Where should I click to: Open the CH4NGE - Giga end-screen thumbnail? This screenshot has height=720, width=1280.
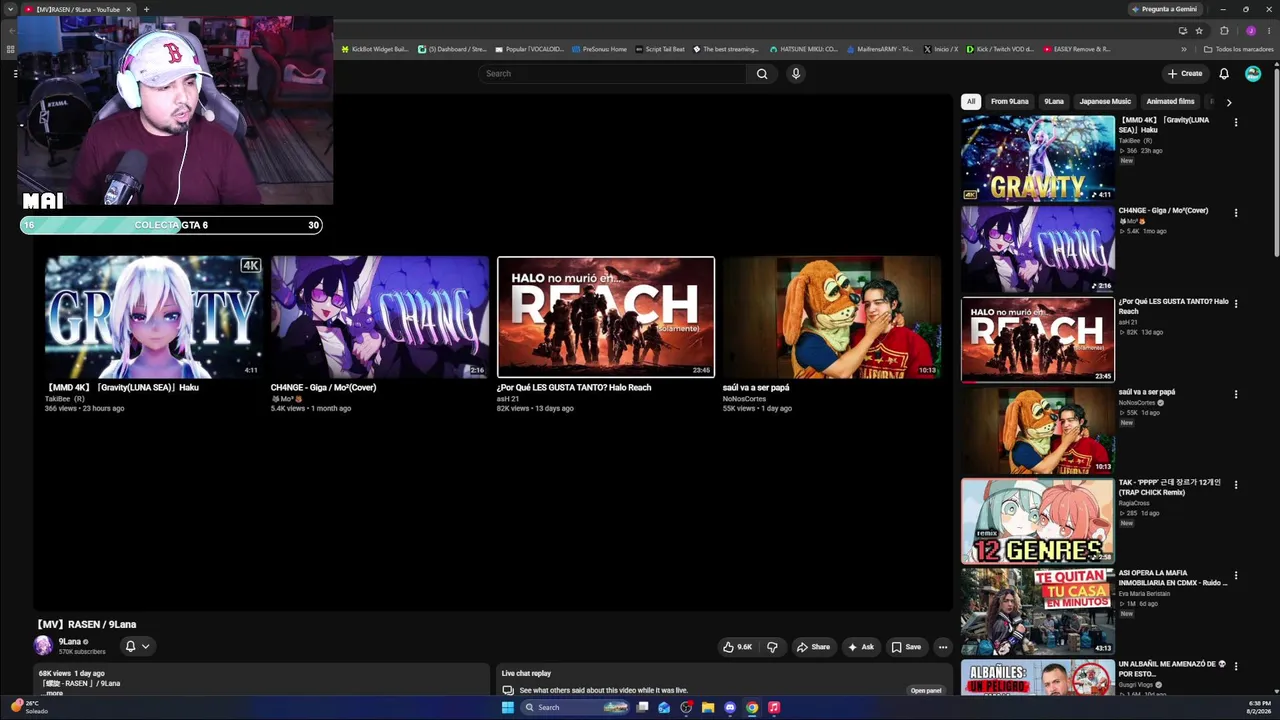tap(380, 317)
